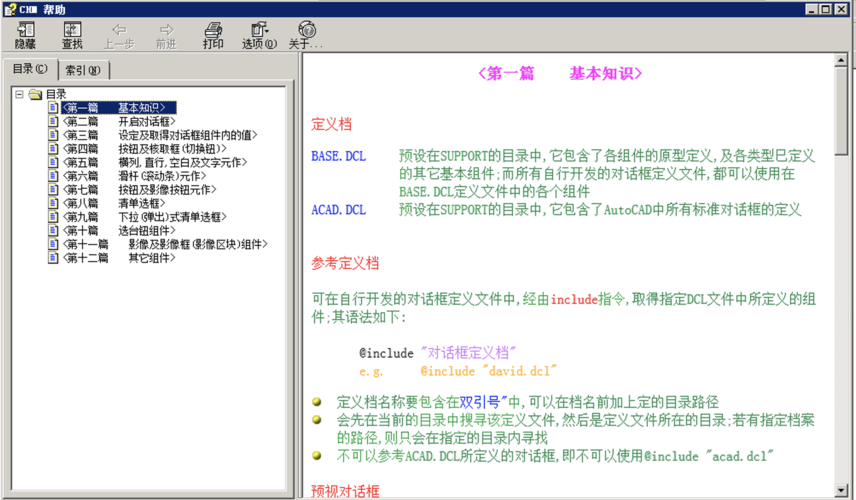Image resolution: width=856 pixels, height=500 pixels.
Task: Click the content scrollbar down arrow
Action: point(841,490)
